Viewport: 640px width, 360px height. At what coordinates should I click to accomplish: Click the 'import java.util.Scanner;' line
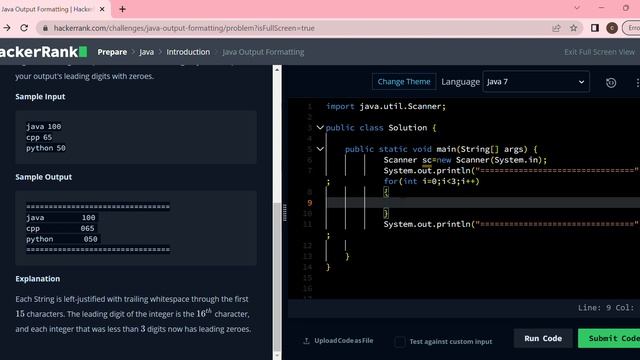(386, 107)
